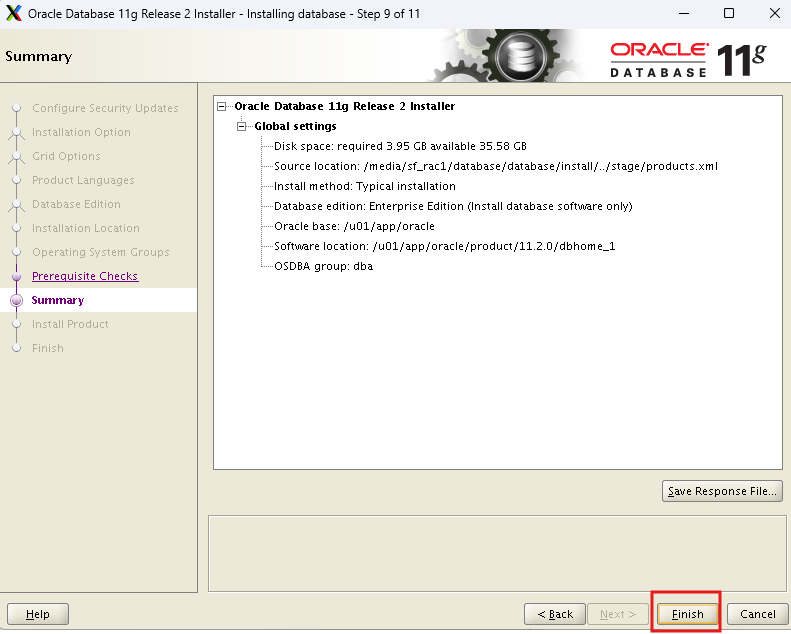Click the Install Product step label
This screenshot has width=791, height=634.
click(70, 324)
